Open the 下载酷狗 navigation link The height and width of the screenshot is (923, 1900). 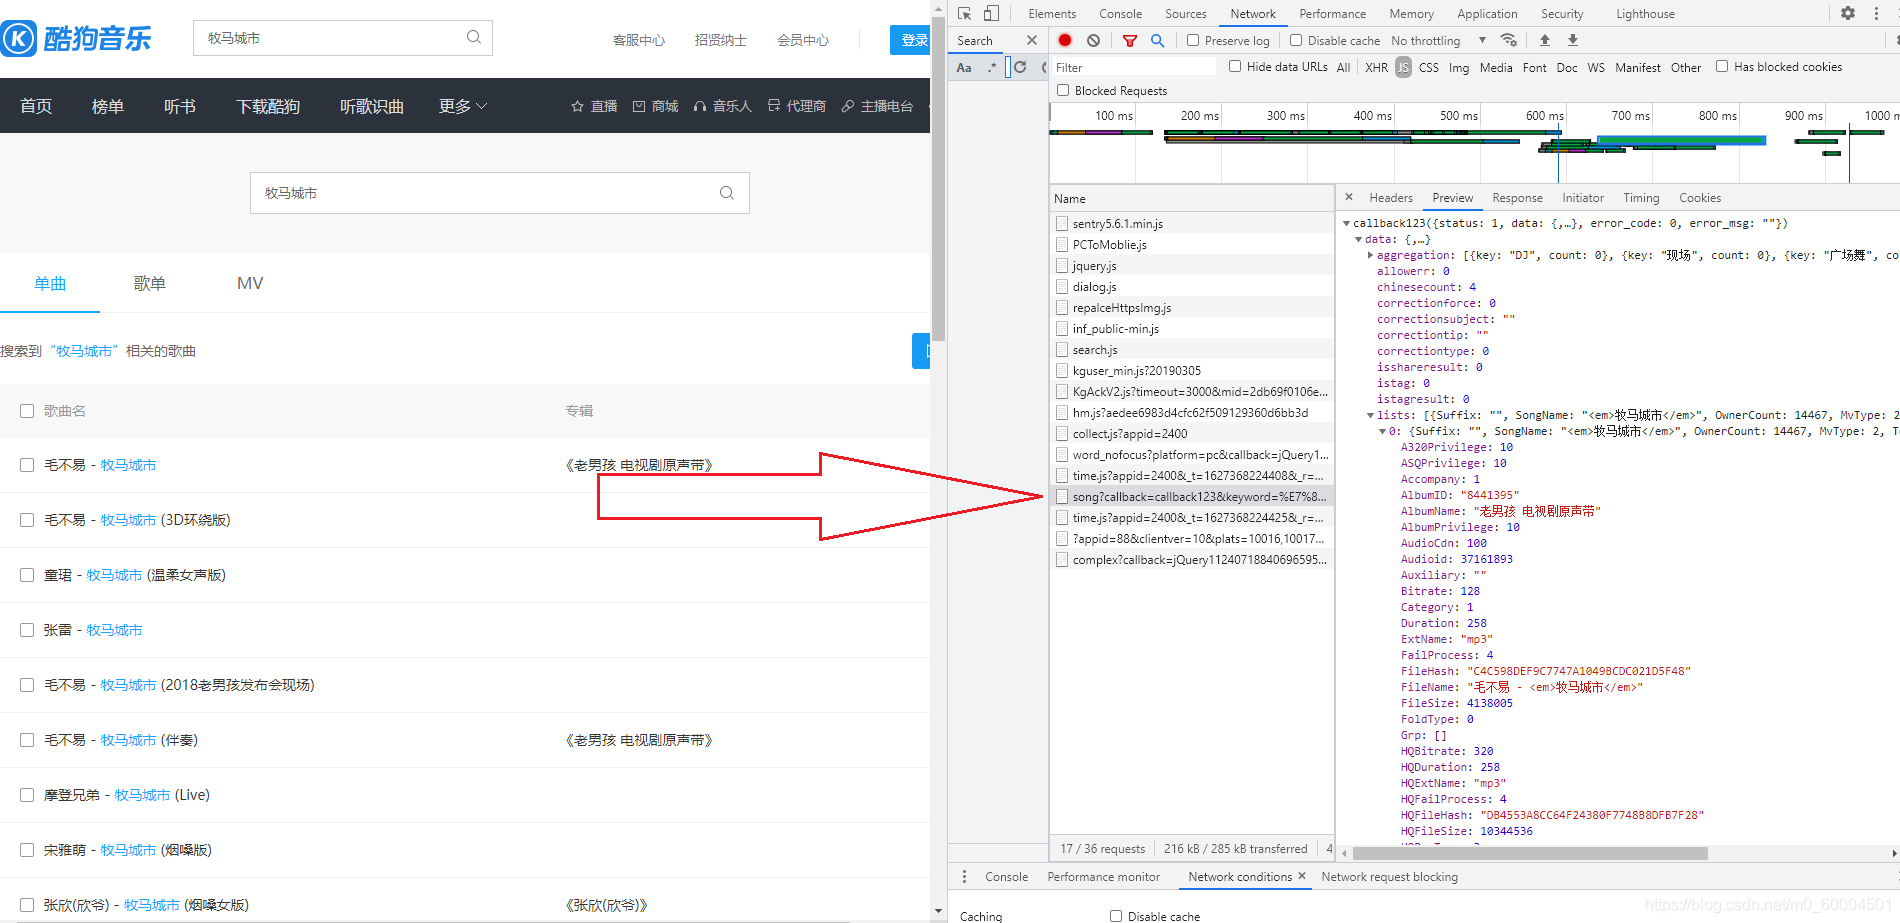pyautogui.click(x=267, y=106)
